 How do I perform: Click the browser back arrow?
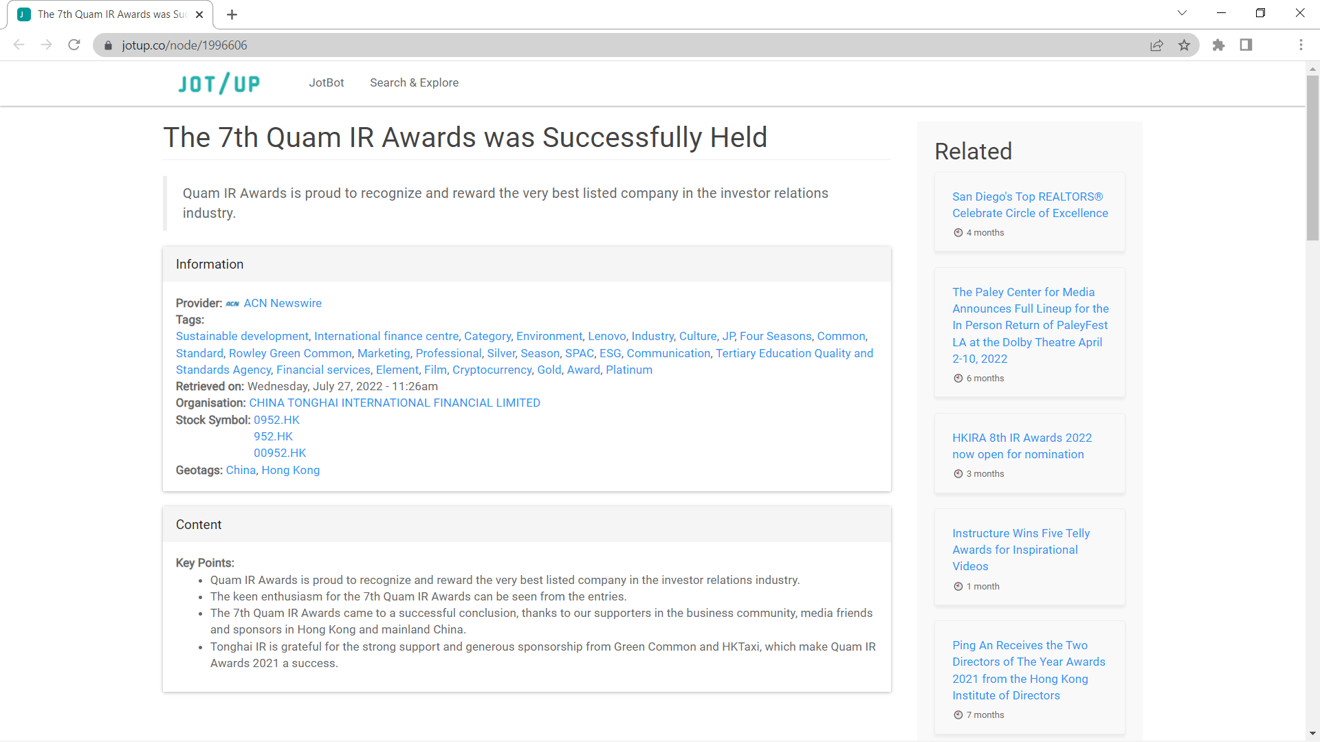[x=19, y=45]
